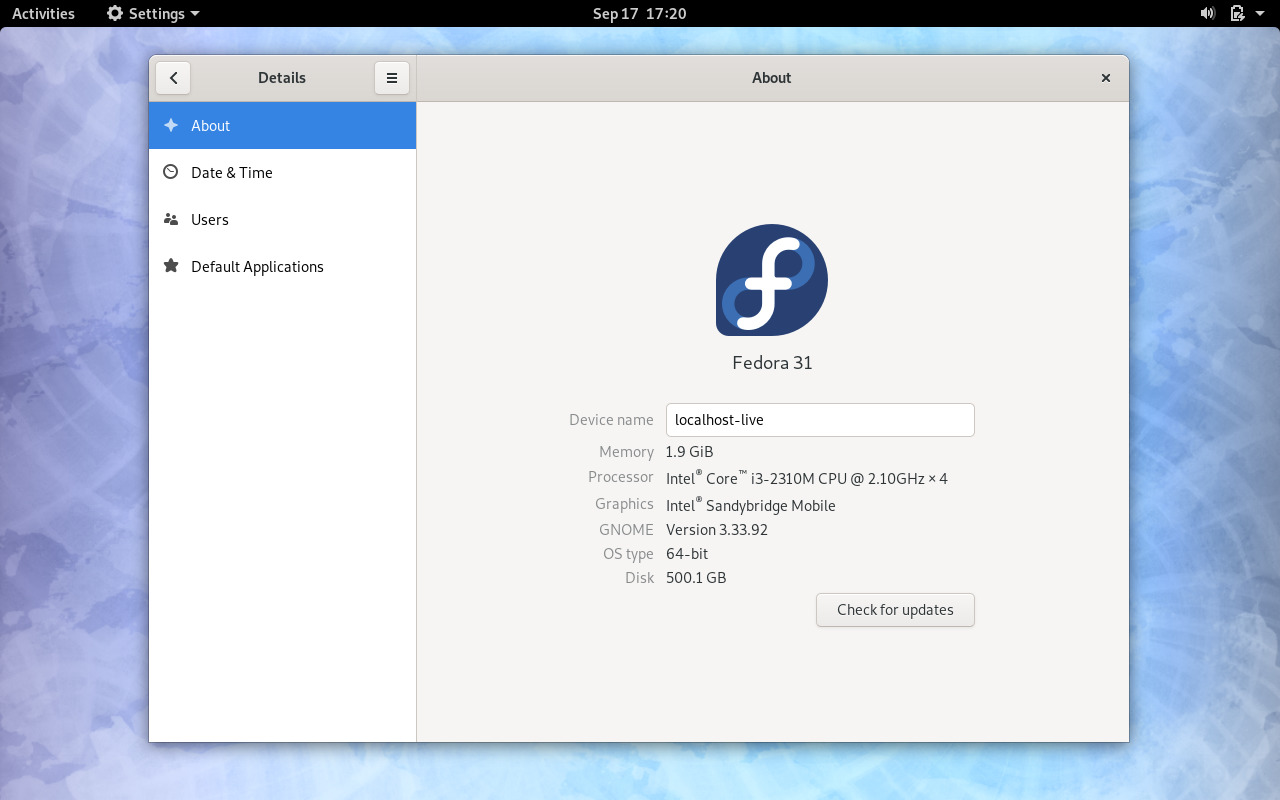Viewport: 1280px width, 800px height.
Task: Click the volume speaker icon in the top bar
Action: [x=1206, y=13]
